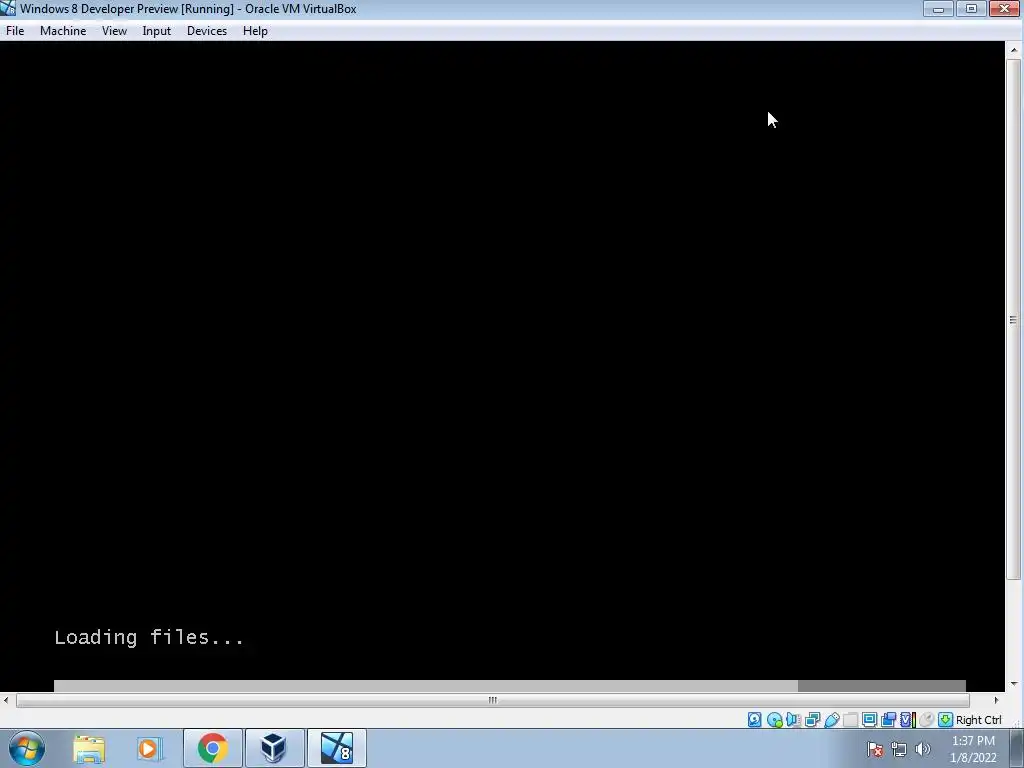Click the audio status icon
This screenshot has width=1024, height=768.
pyautogui.click(x=793, y=720)
